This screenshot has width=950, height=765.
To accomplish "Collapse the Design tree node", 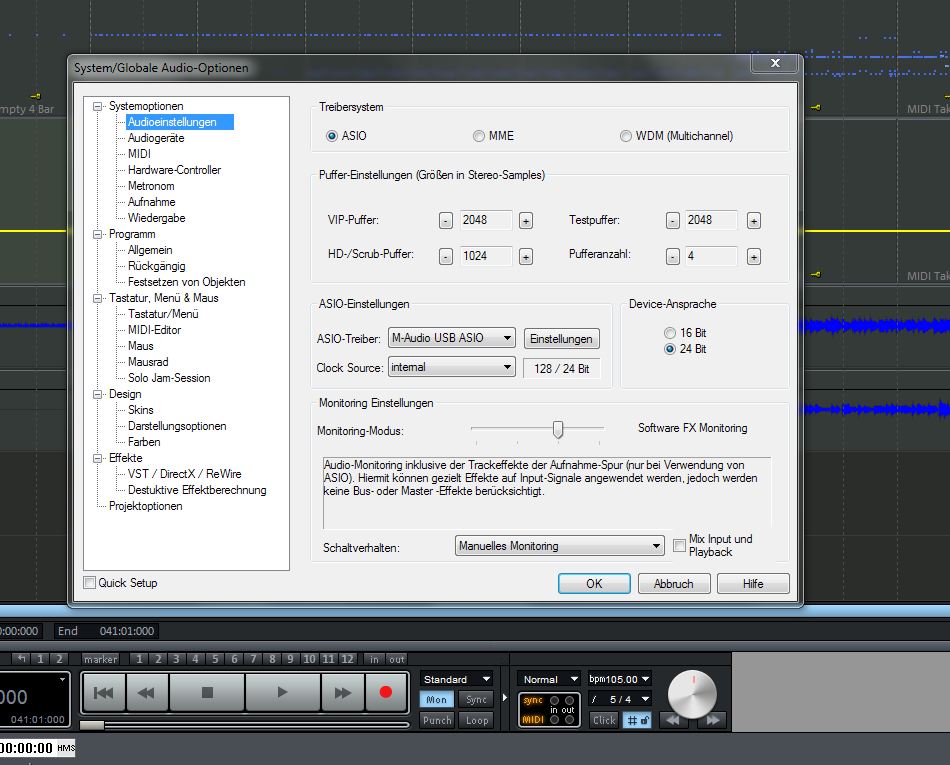I will tap(97, 394).
